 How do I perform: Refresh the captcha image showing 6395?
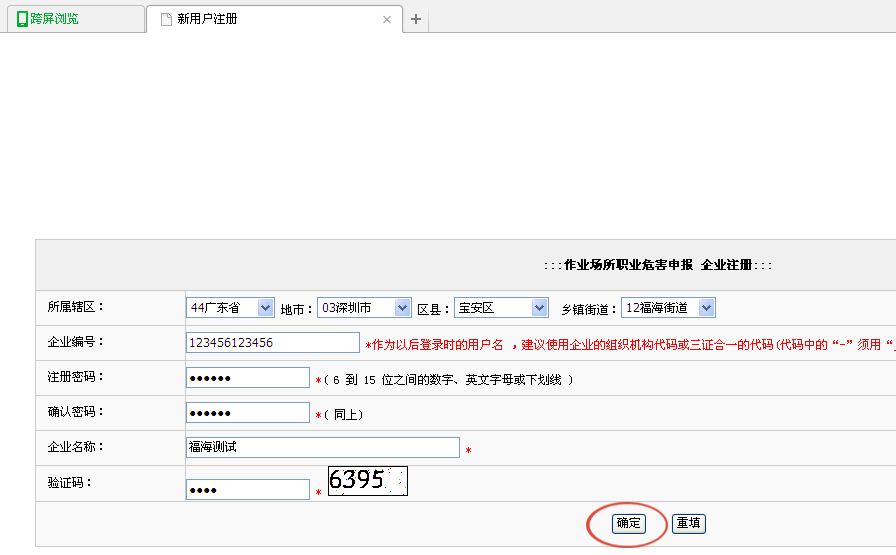[367, 481]
